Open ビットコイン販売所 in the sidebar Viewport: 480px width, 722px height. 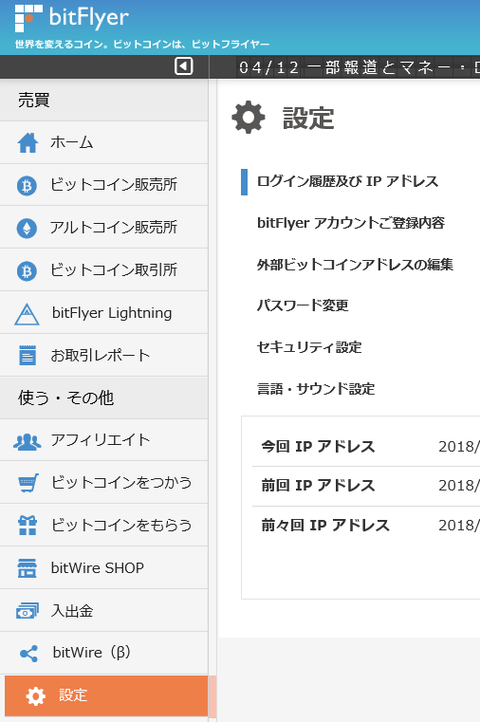pos(104,185)
